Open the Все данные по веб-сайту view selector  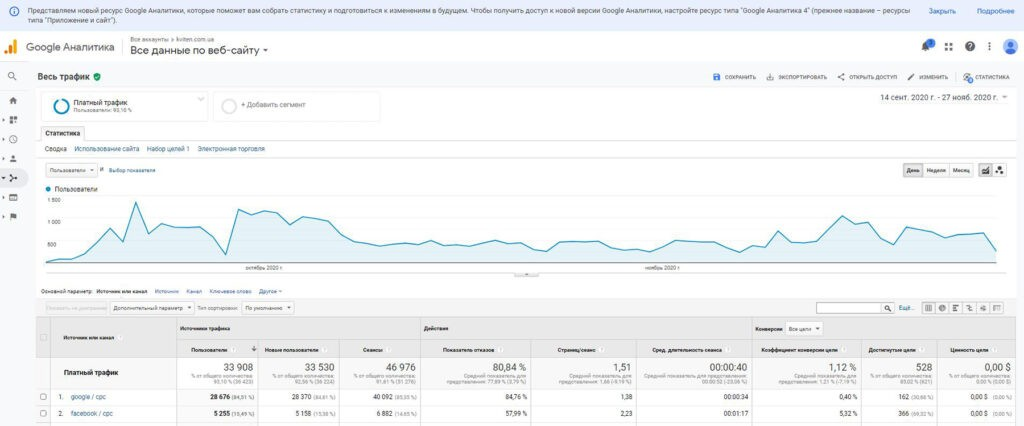[199, 50]
